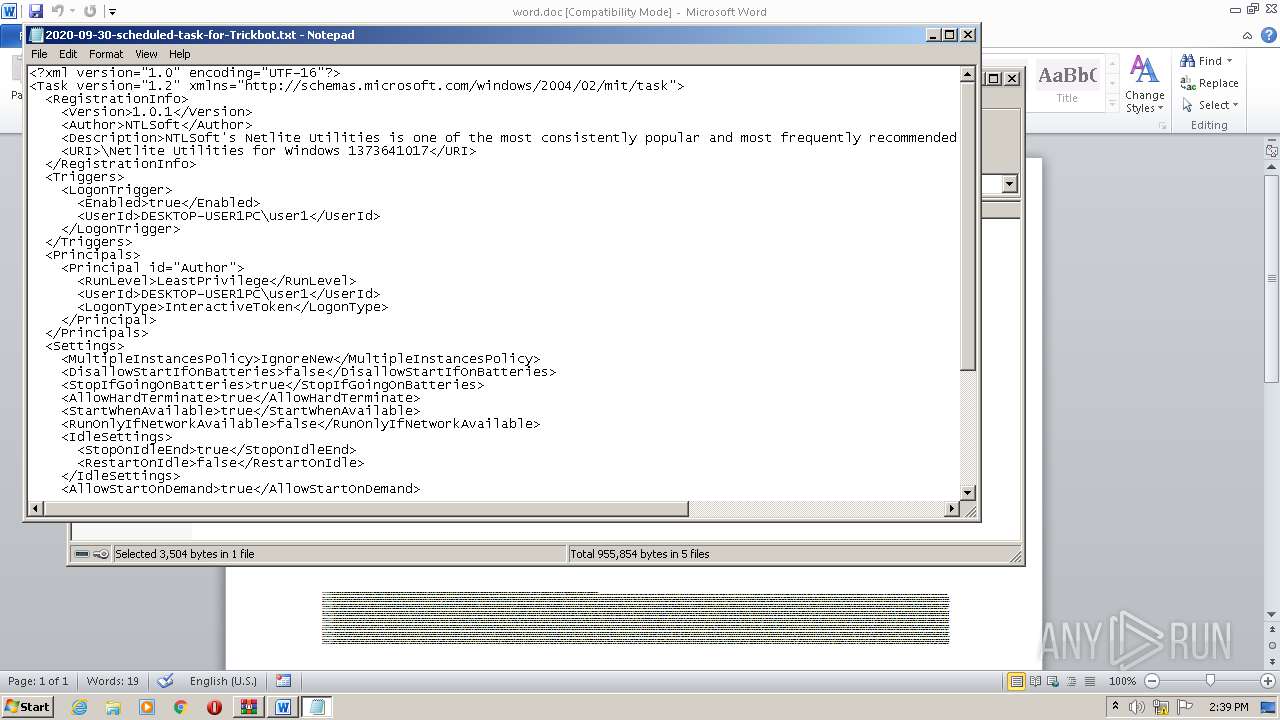The height and width of the screenshot is (720, 1280).
Task: Click macro recording icon in status bar
Action: click(x=283, y=681)
